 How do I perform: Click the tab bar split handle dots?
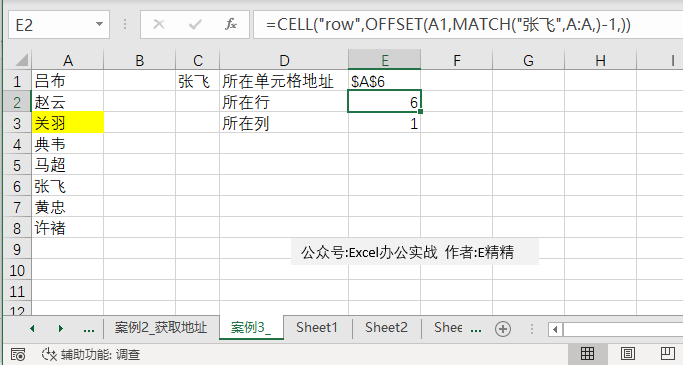(532, 329)
